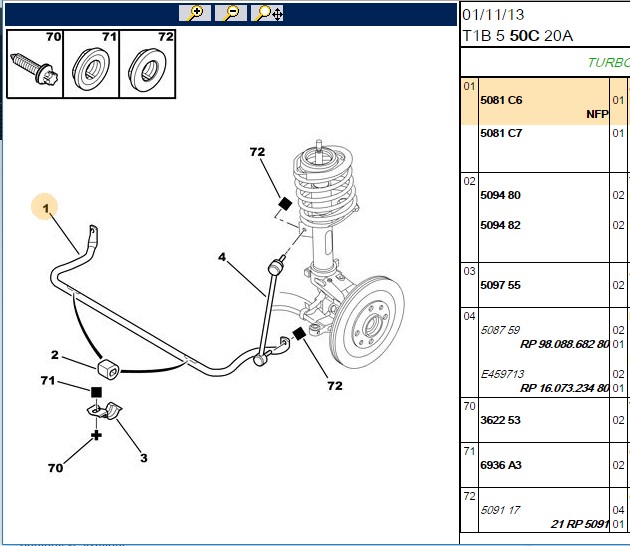Click row index 72 in parts table
This screenshot has height=546, width=630.
[469, 496]
